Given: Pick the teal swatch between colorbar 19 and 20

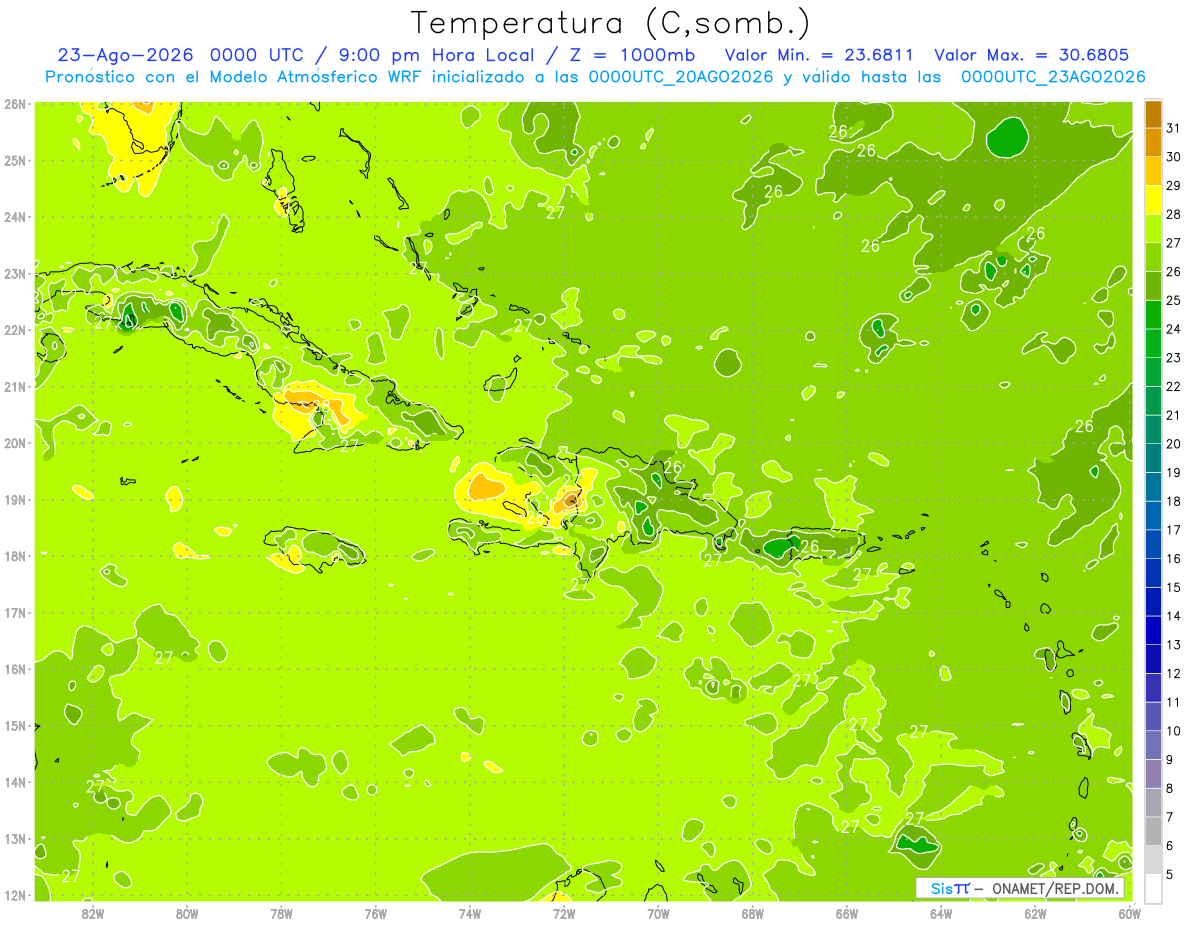Looking at the screenshot, I should coord(1153,458).
